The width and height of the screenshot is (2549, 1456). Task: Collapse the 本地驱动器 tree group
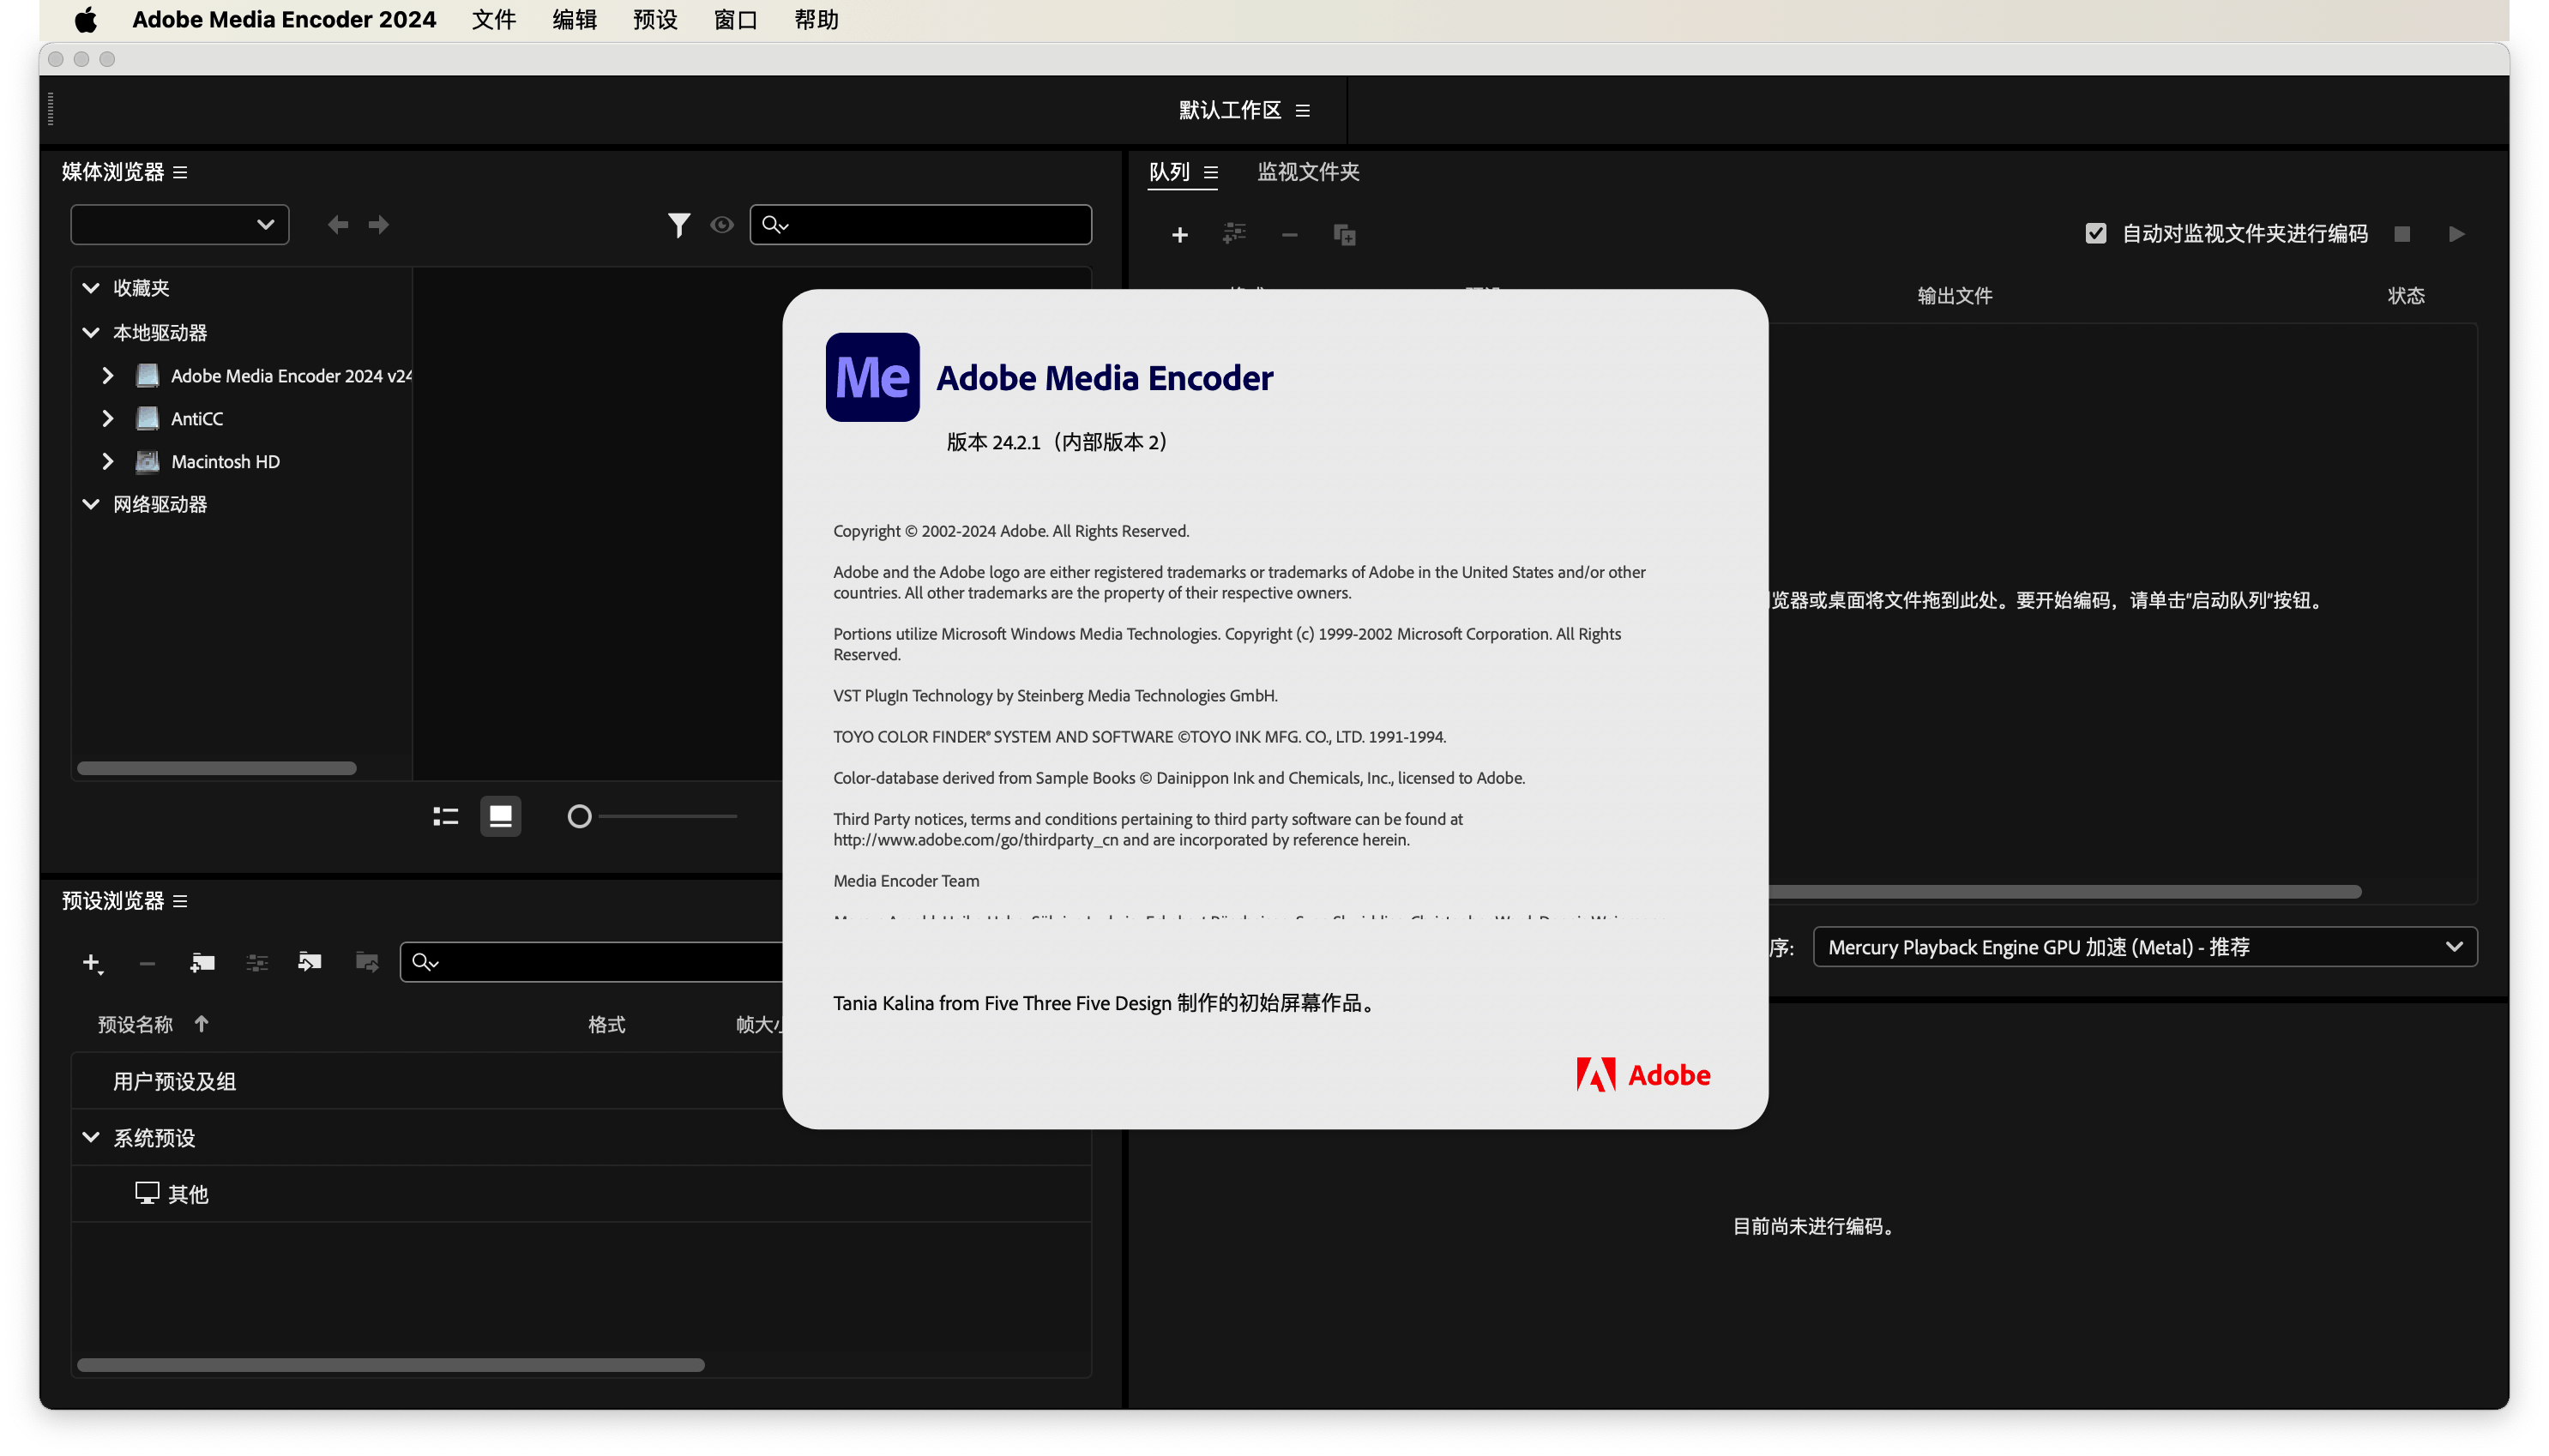coord(91,332)
